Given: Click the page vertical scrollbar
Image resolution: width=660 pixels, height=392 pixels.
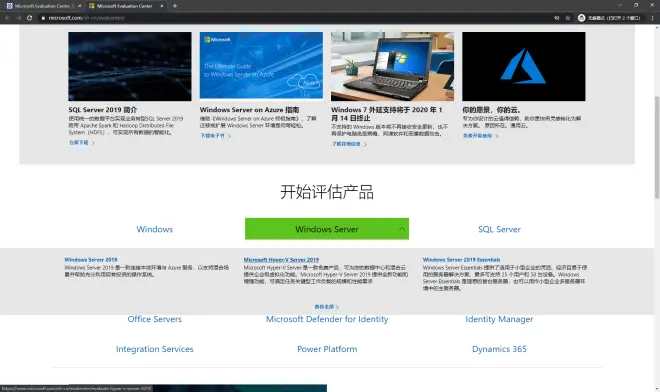Looking at the screenshot, I should (x=657, y=147).
